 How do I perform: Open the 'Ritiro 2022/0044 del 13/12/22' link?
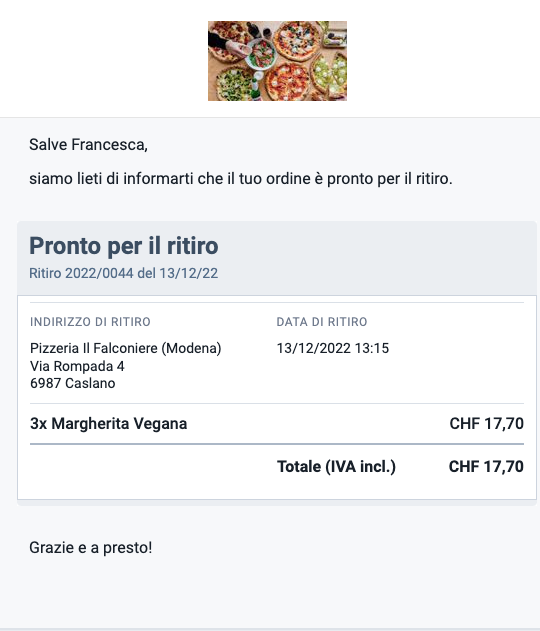[124, 273]
